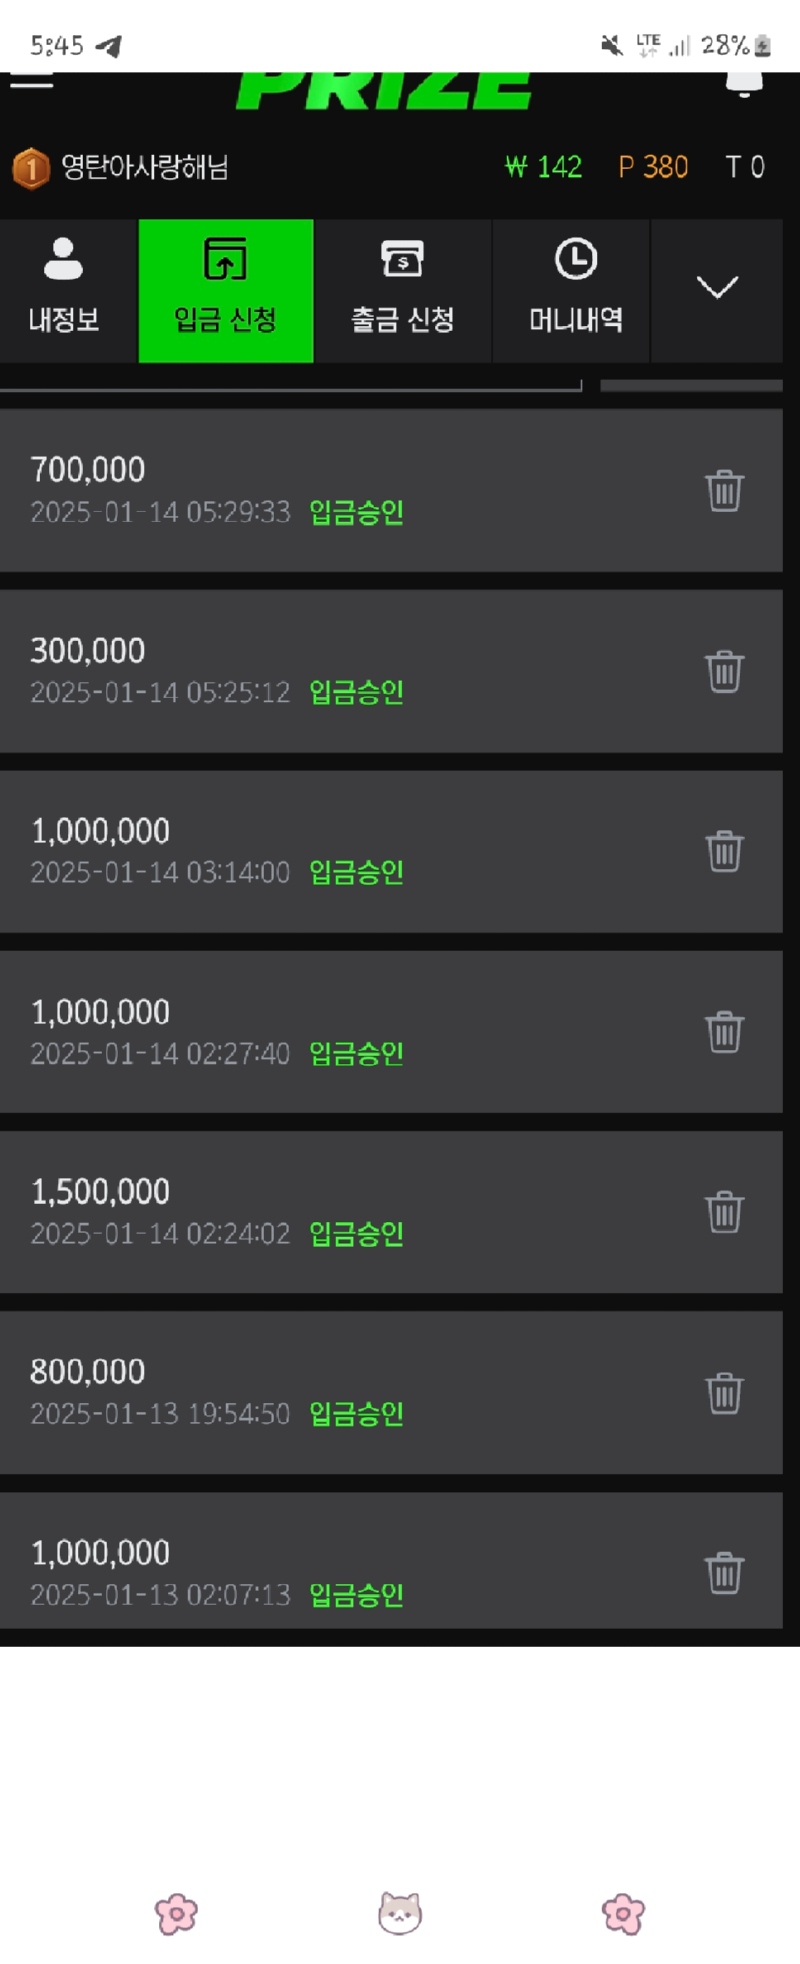Open the notification bell

click(x=743, y=84)
